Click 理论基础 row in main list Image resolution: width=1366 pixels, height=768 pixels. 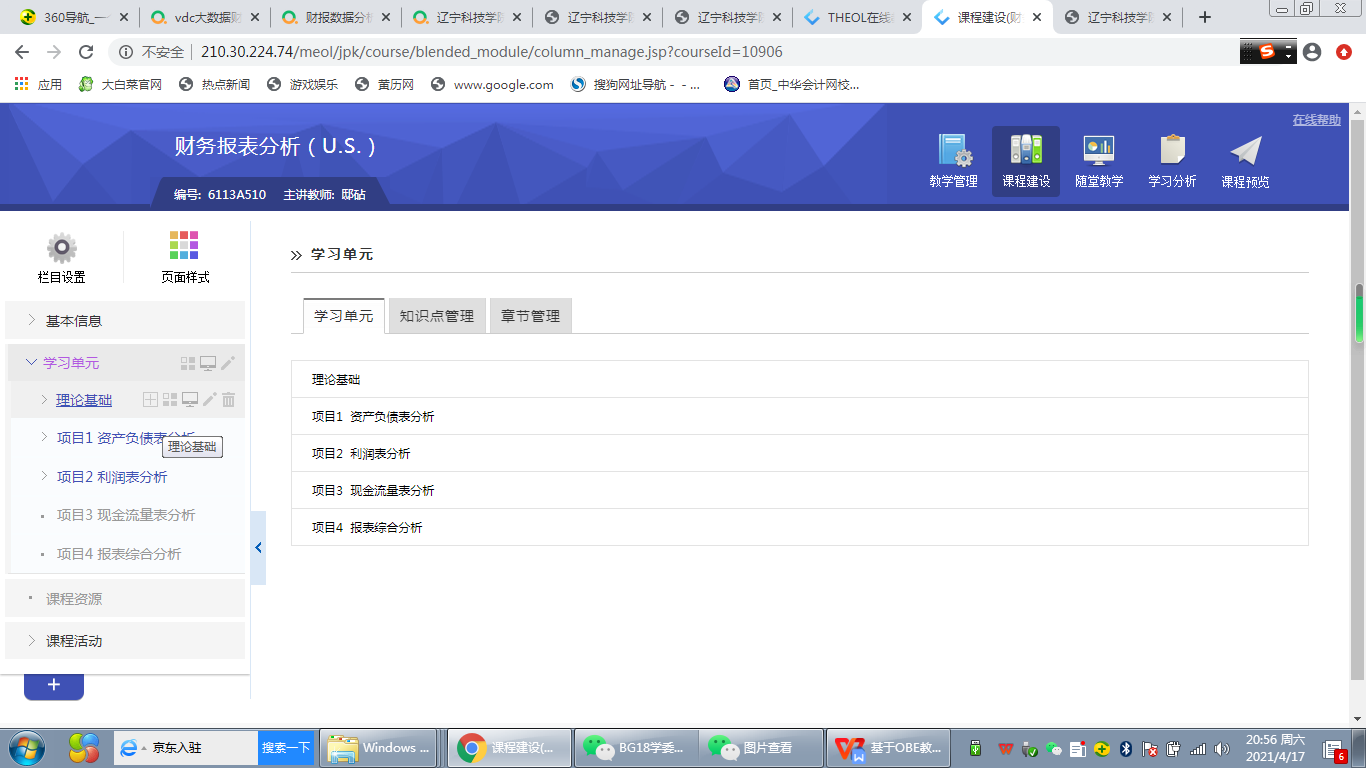[799, 380]
